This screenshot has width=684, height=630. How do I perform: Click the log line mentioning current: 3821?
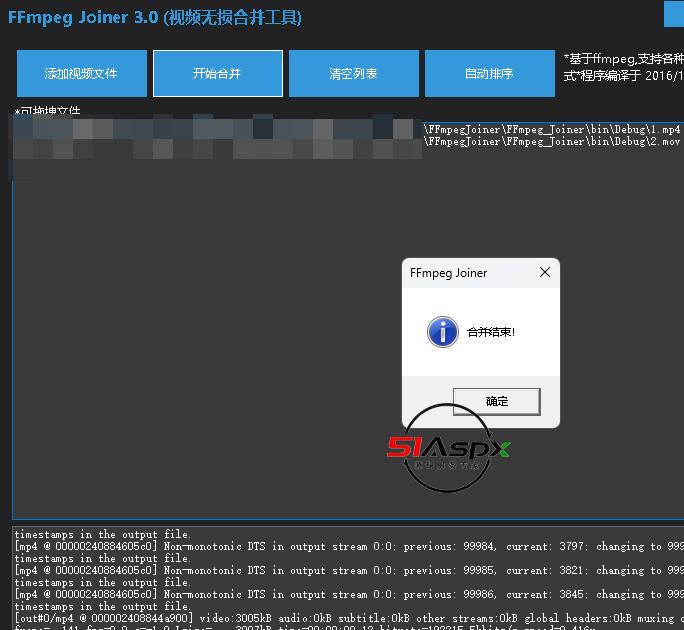pos(349,570)
